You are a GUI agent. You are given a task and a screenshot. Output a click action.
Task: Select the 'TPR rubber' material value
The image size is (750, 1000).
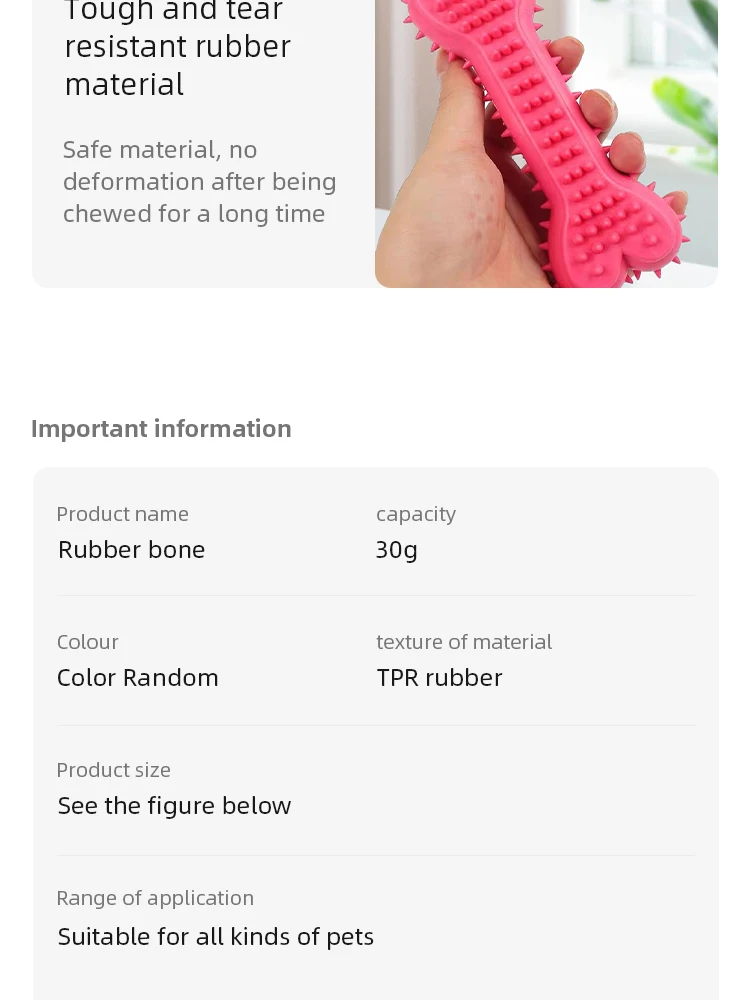439,677
